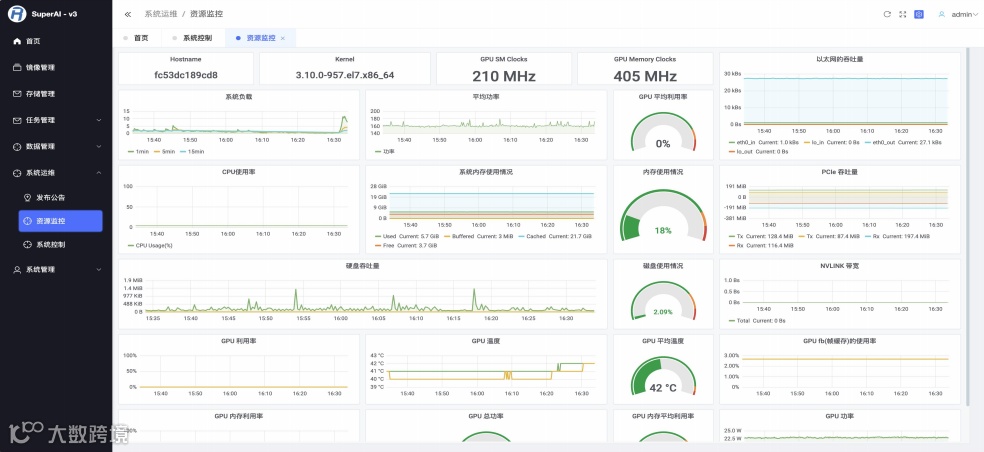
Task: Open the admin user dropdown
Action: (x=958, y=14)
